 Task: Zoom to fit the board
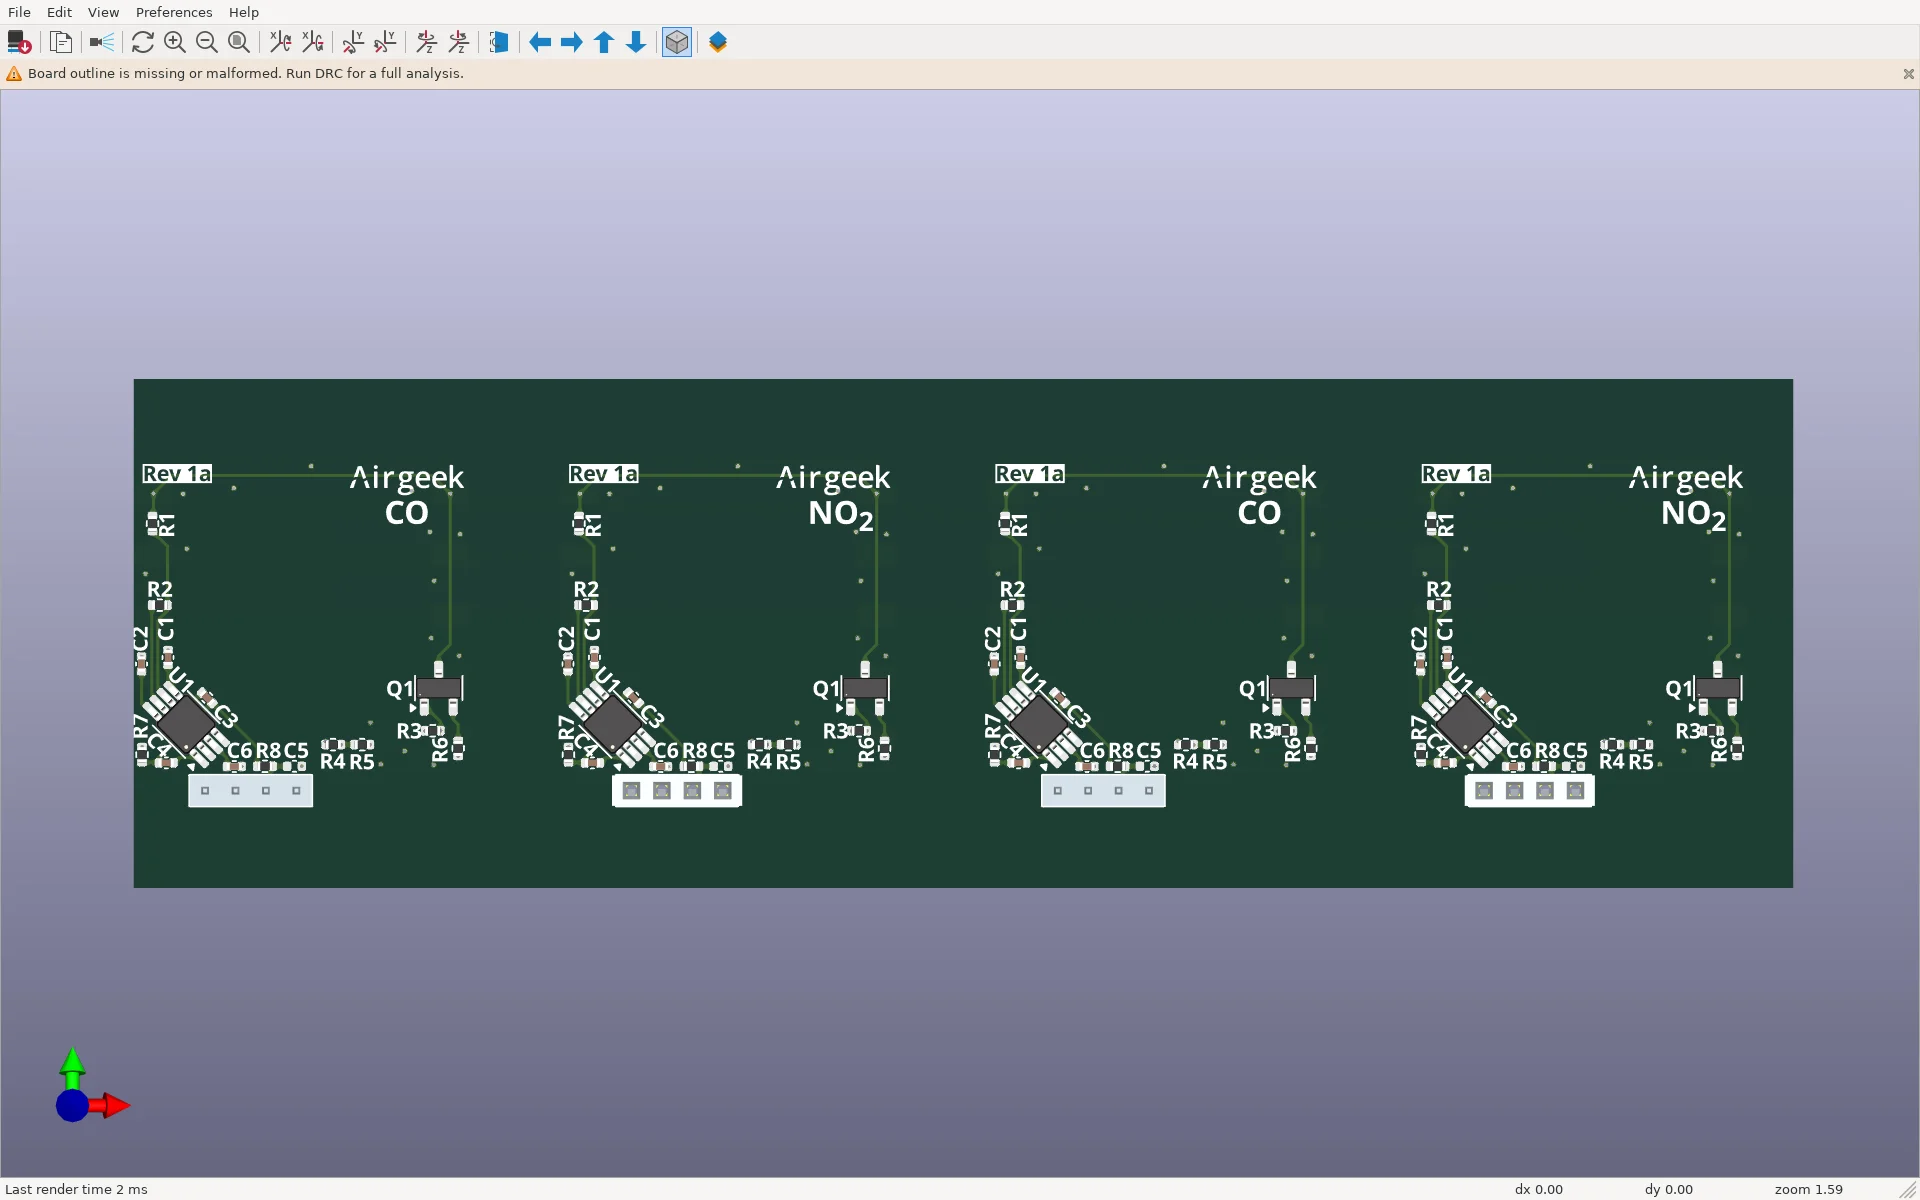point(239,42)
